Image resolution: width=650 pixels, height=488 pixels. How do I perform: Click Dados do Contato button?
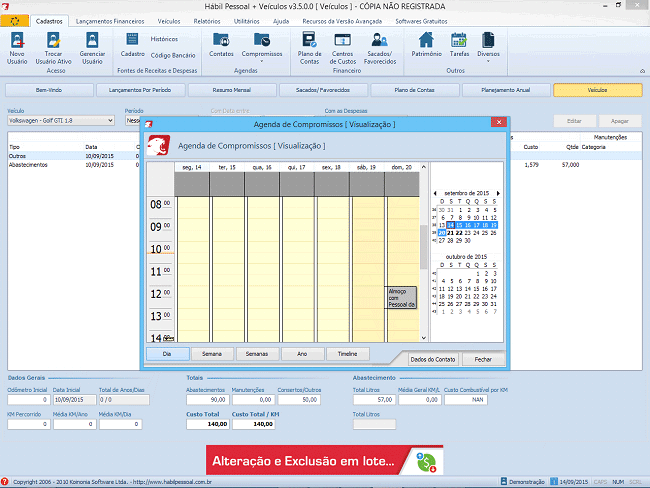tap(433, 359)
